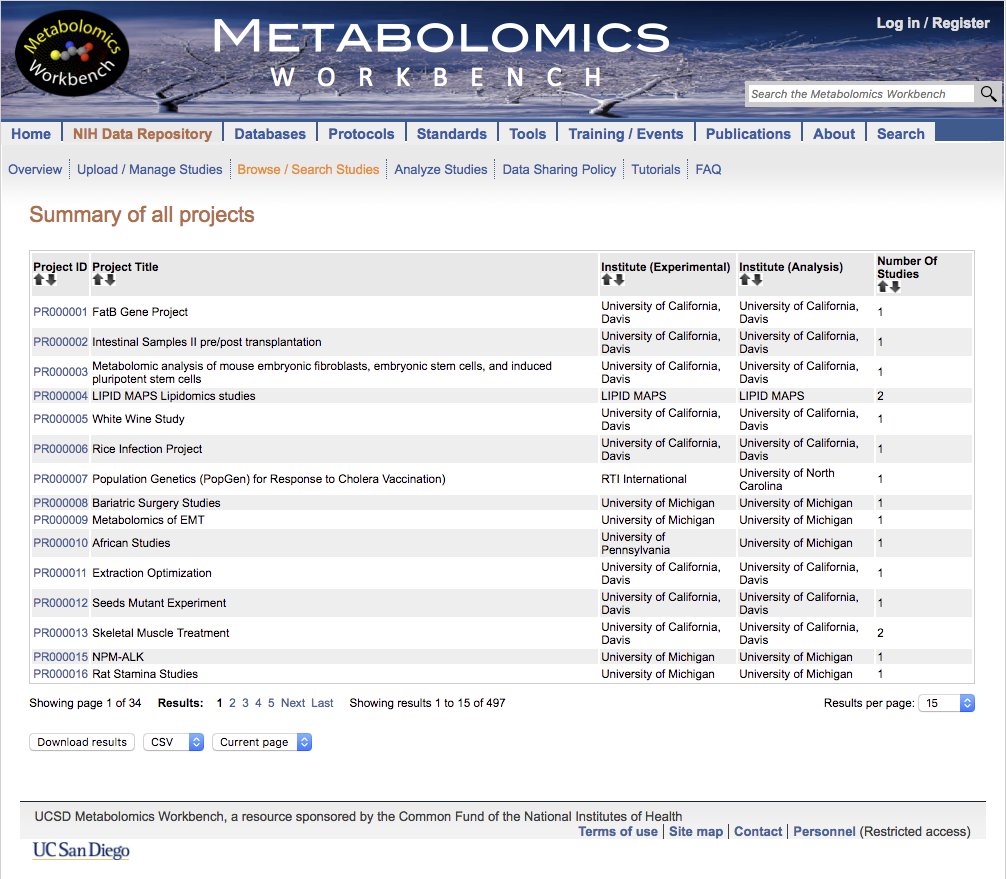Sort Project ID descending with down arrow
Image resolution: width=1006 pixels, height=879 pixels.
pos(51,280)
